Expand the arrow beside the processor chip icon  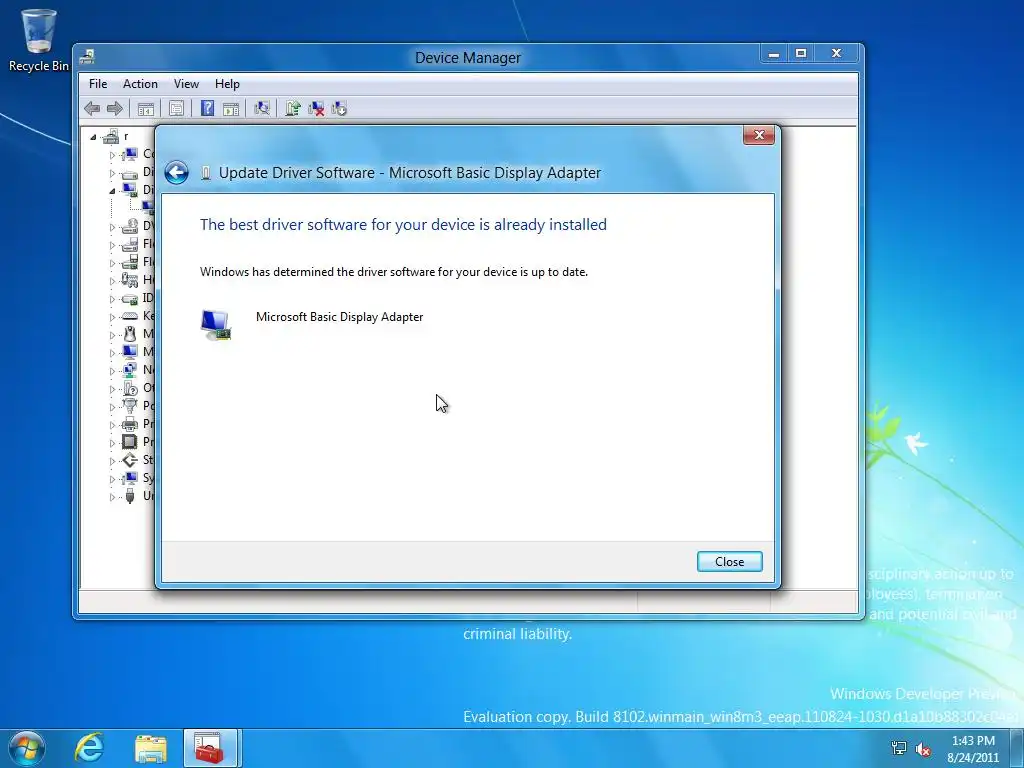(x=112, y=443)
